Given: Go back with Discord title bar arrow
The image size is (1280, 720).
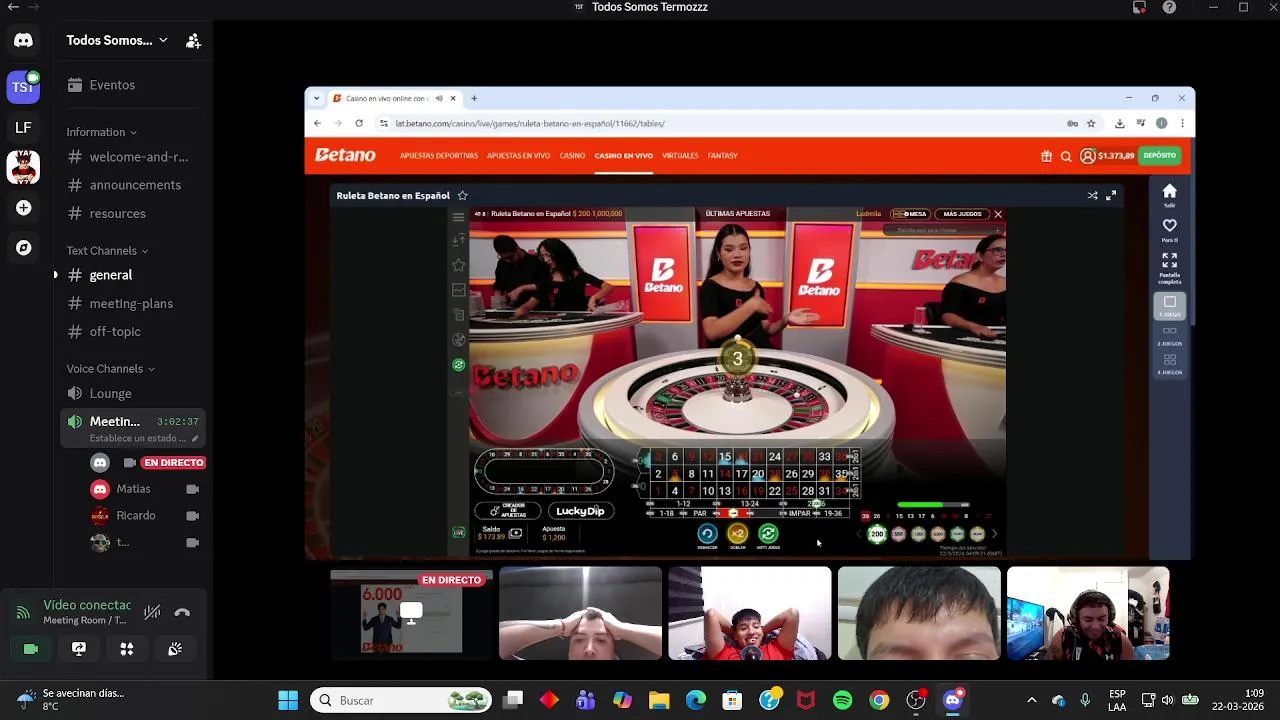Looking at the screenshot, I should tap(13, 7).
